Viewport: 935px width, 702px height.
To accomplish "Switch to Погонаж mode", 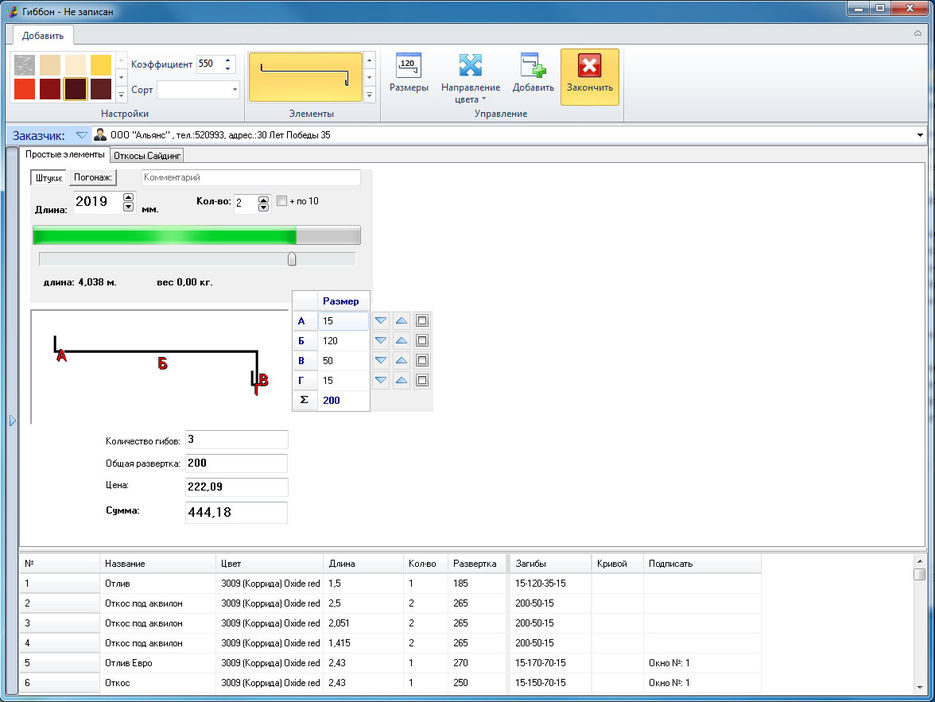I will (x=92, y=177).
